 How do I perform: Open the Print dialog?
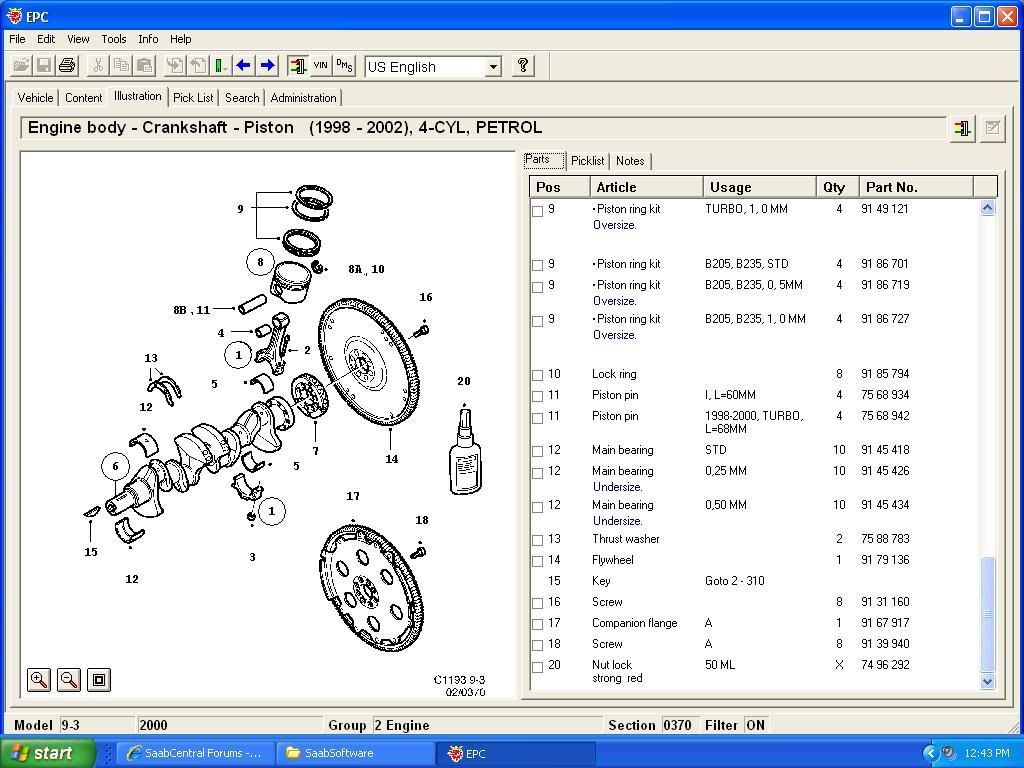tap(66, 66)
